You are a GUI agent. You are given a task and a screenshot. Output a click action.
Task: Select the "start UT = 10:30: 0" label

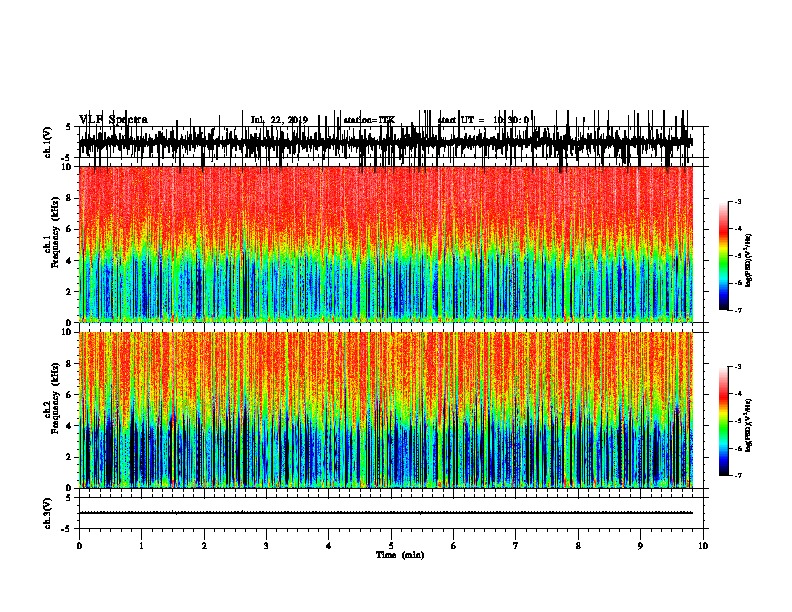tap(483, 120)
